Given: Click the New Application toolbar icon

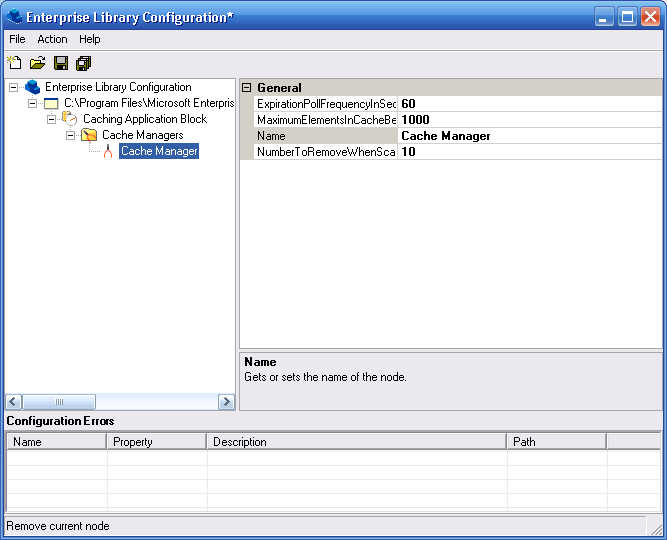Looking at the screenshot, I should click(x=14, y=63).
